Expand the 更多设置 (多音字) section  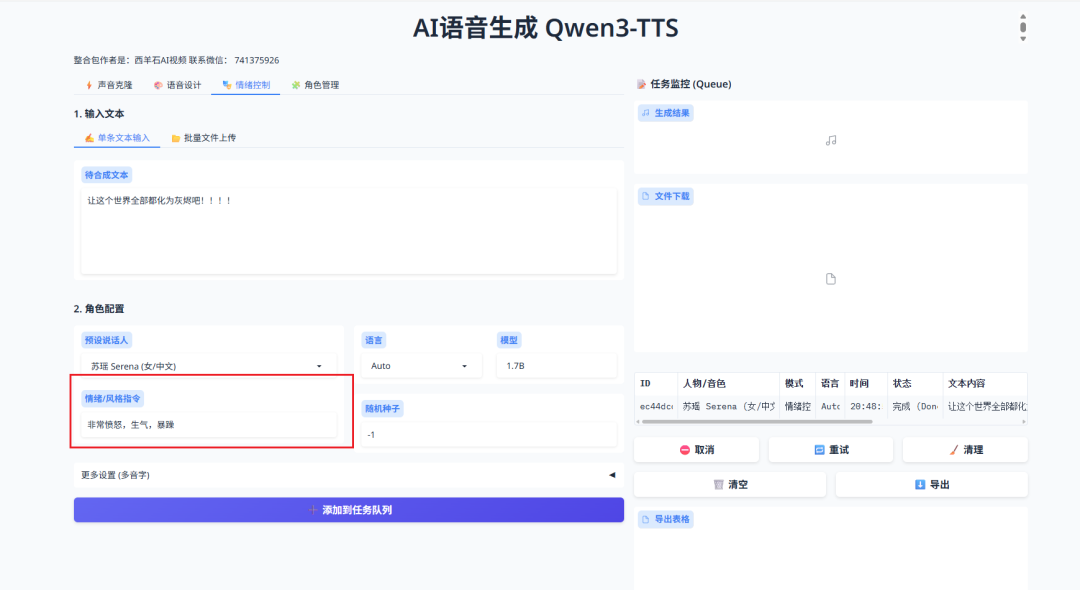(348, 474)
